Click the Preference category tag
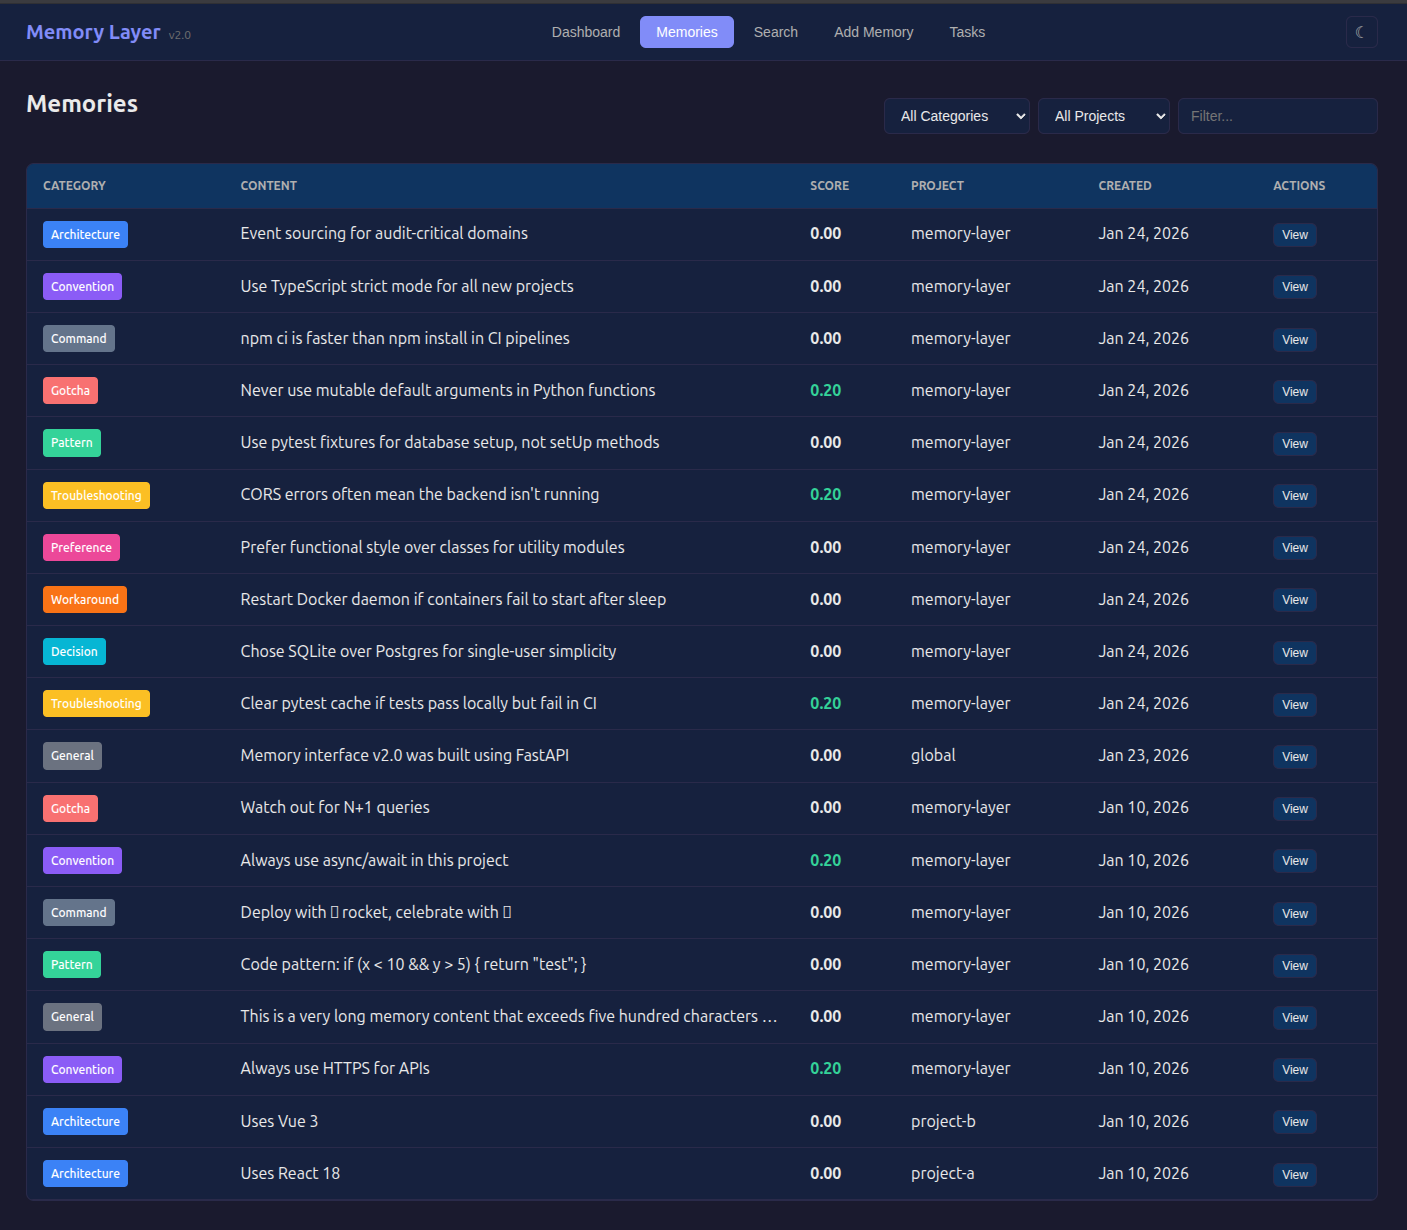Image resolution: width=1407 pixels, height=1230 pixels. click(81, 547)
